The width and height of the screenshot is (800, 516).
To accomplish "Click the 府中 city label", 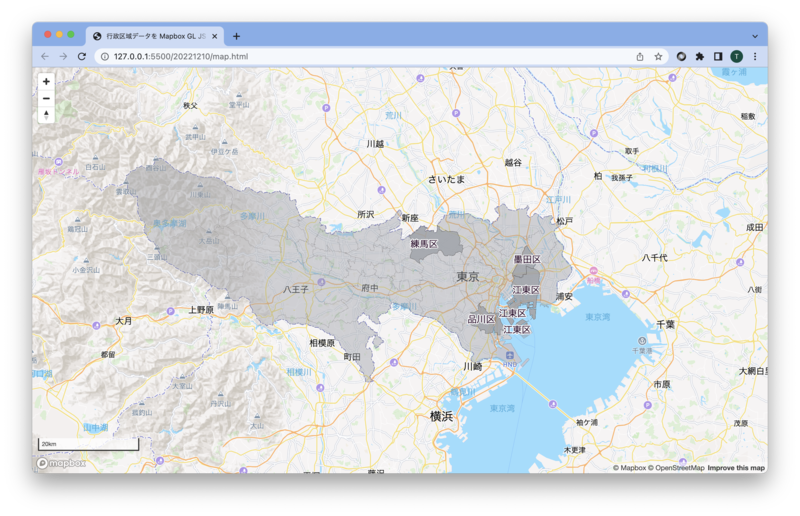I will coord(370,288).
